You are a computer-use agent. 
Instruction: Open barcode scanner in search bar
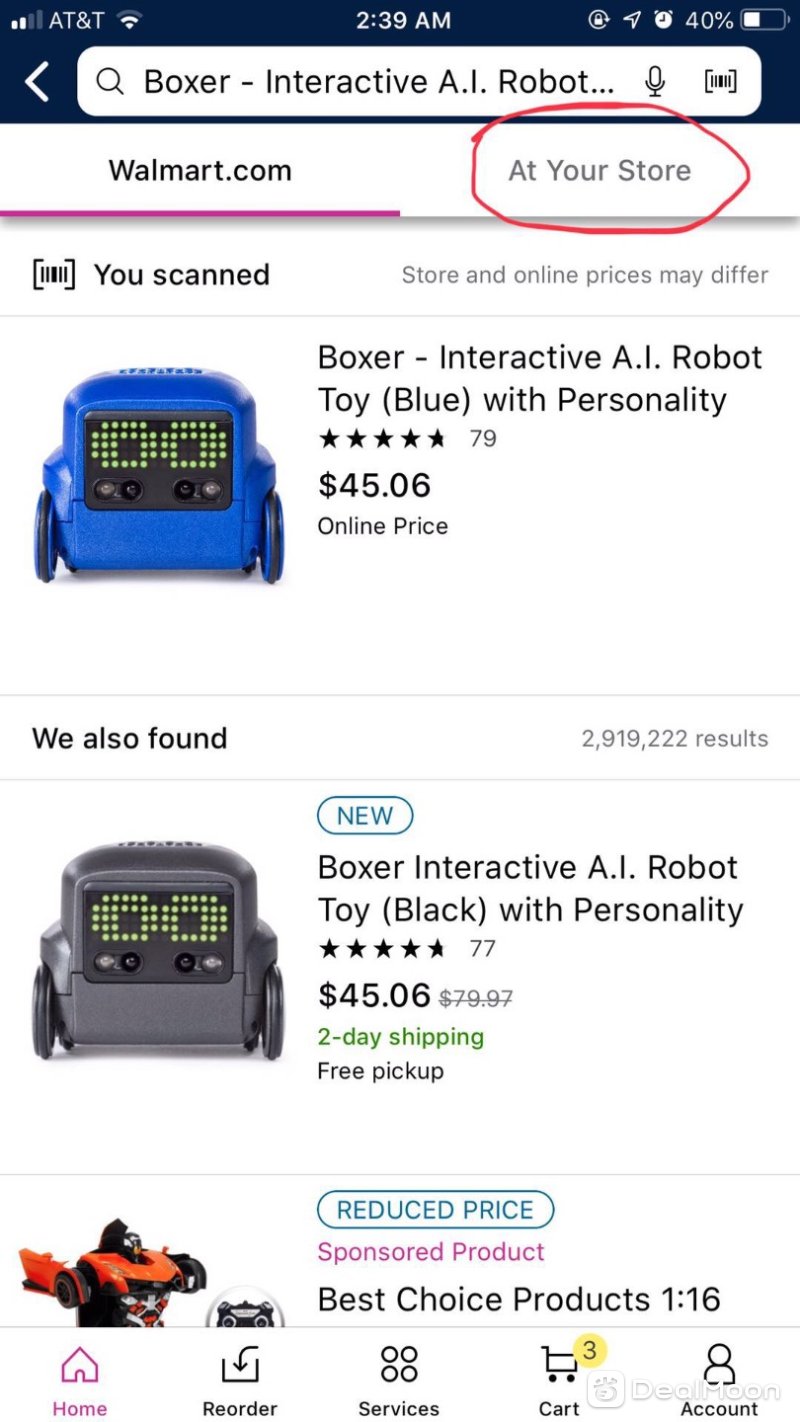click(721, 82)
